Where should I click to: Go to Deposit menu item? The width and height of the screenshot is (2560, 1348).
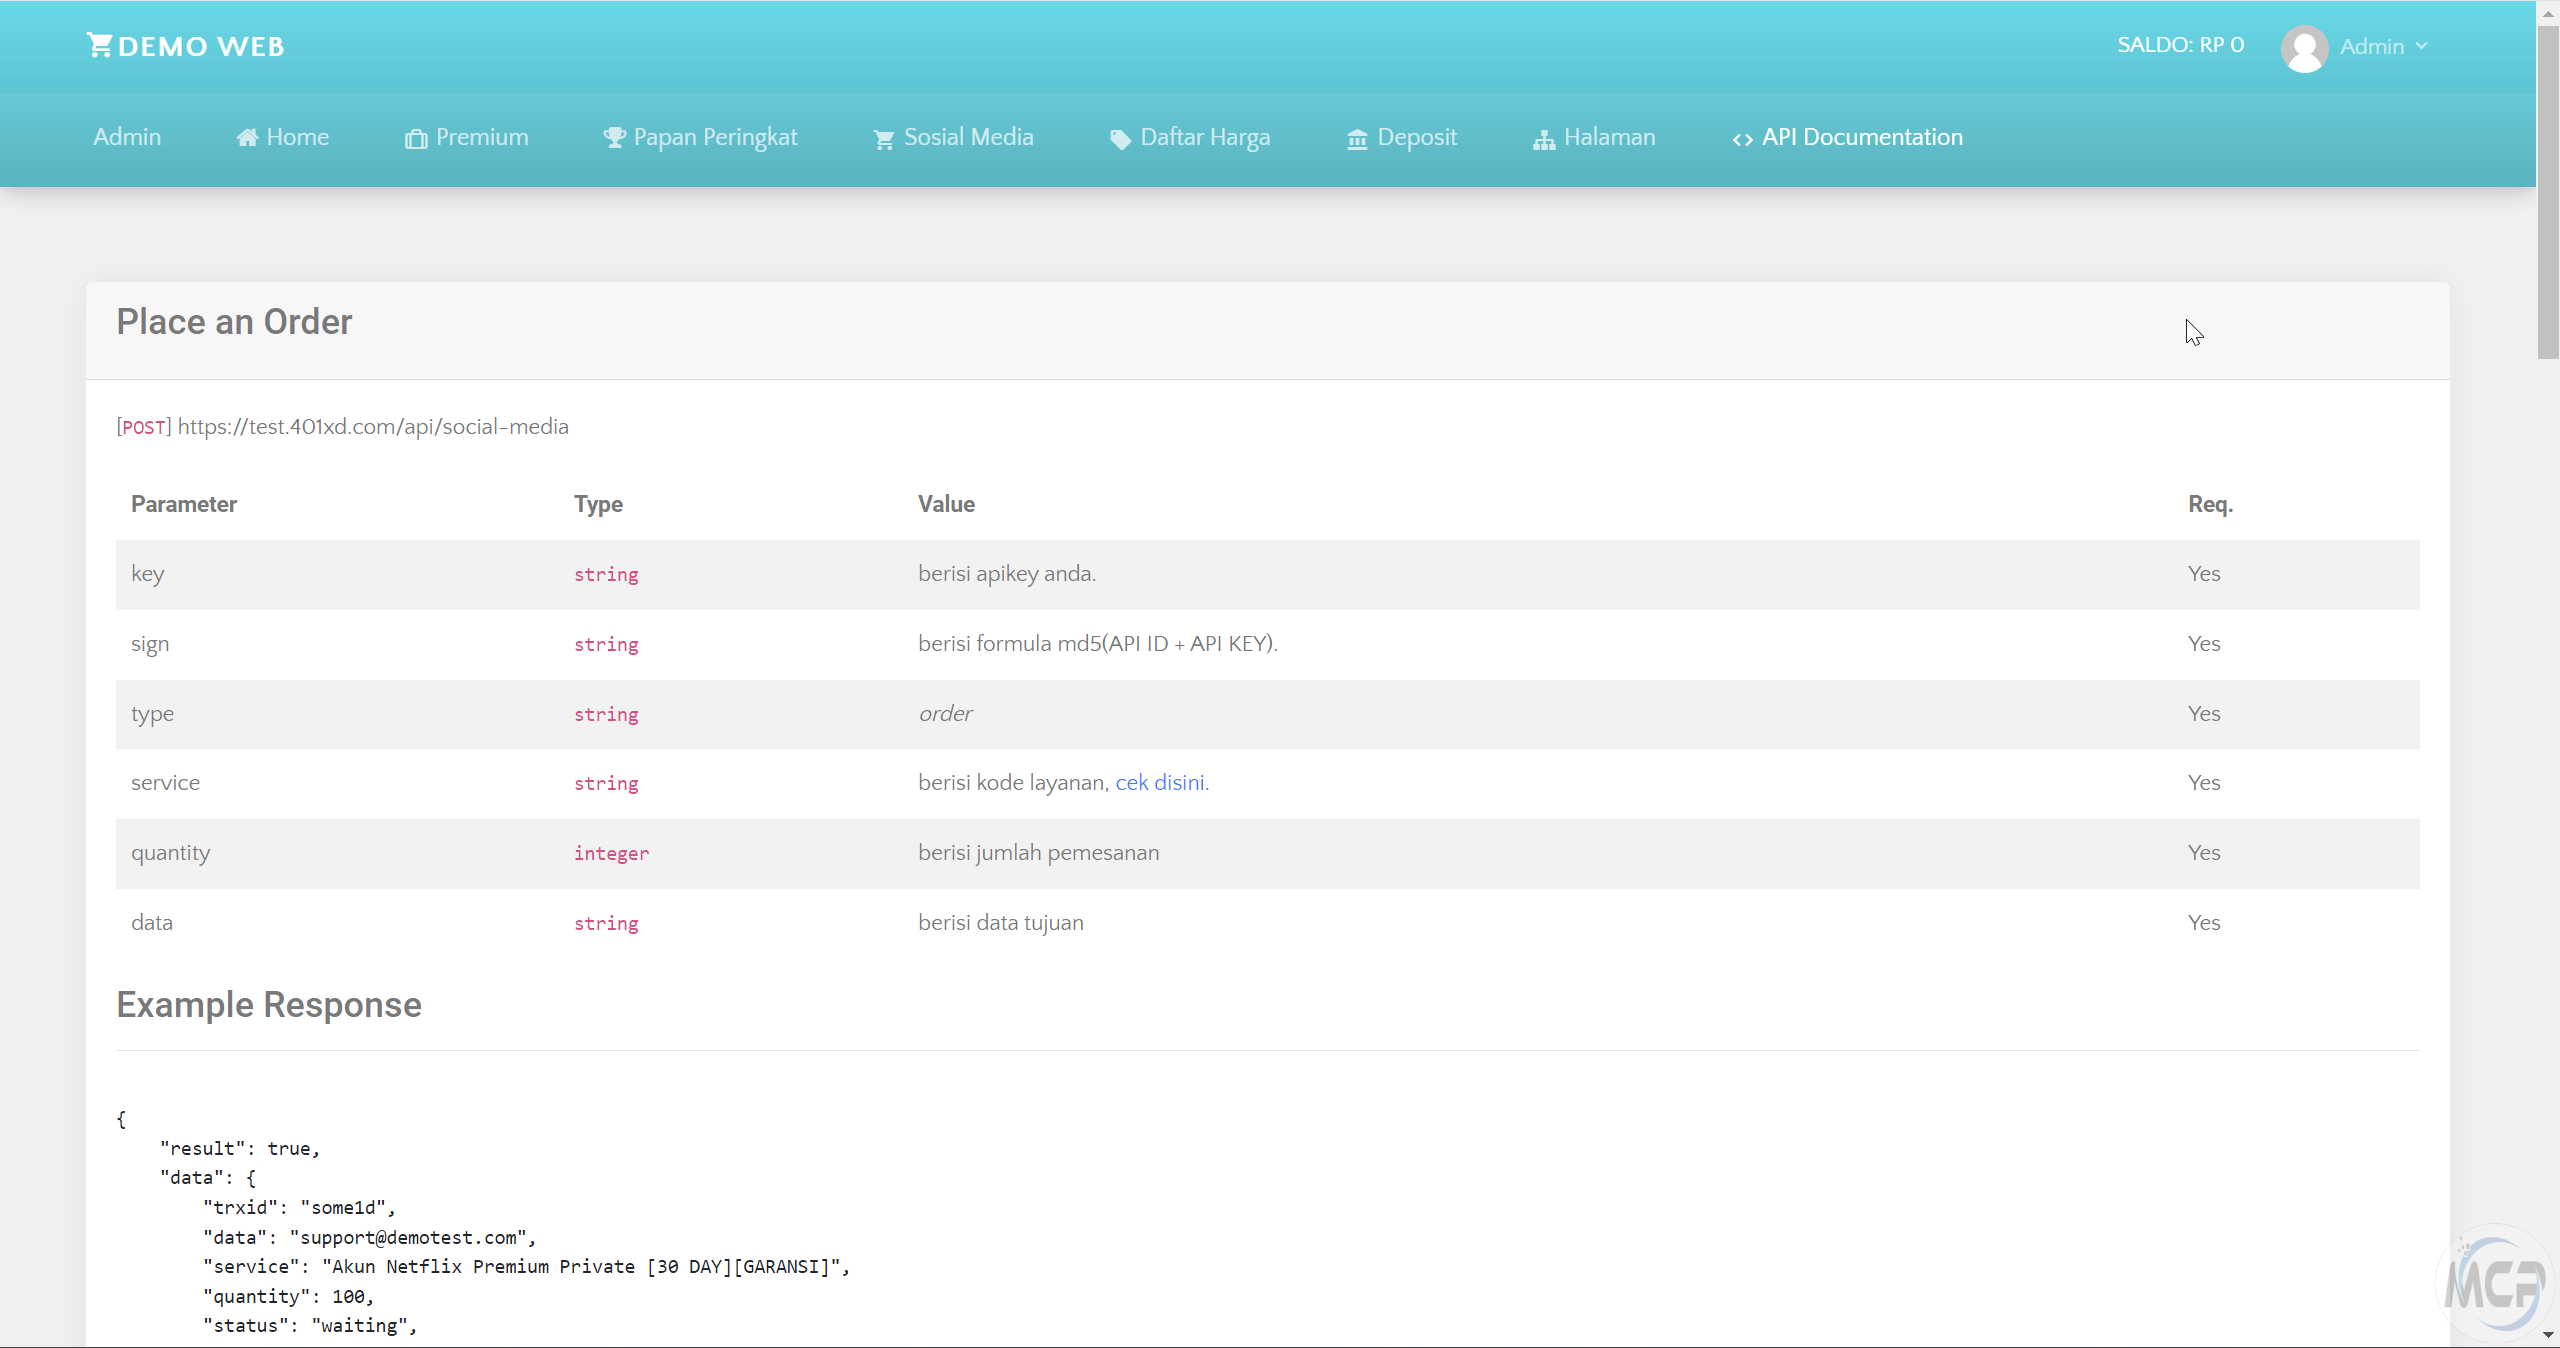tap(1417, 137)
